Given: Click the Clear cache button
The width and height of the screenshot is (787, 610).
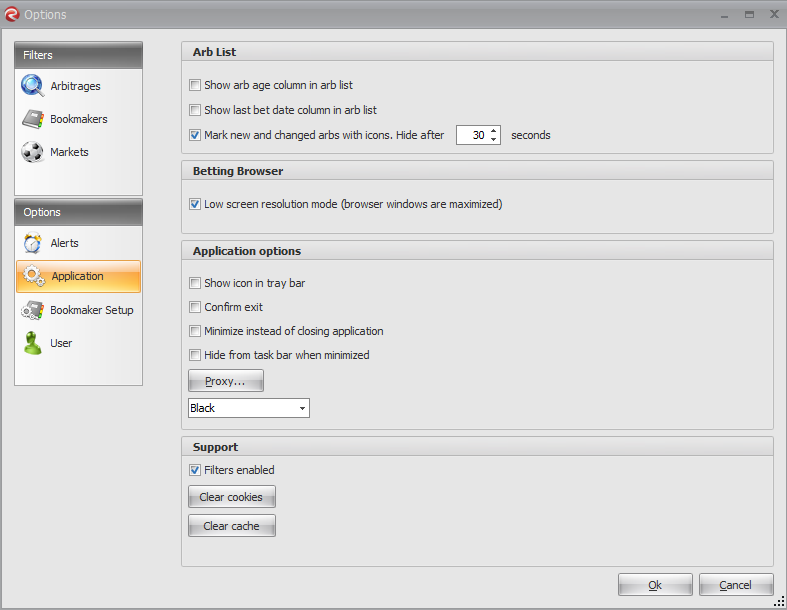Looking at the screenshot, I should point(231,526).
